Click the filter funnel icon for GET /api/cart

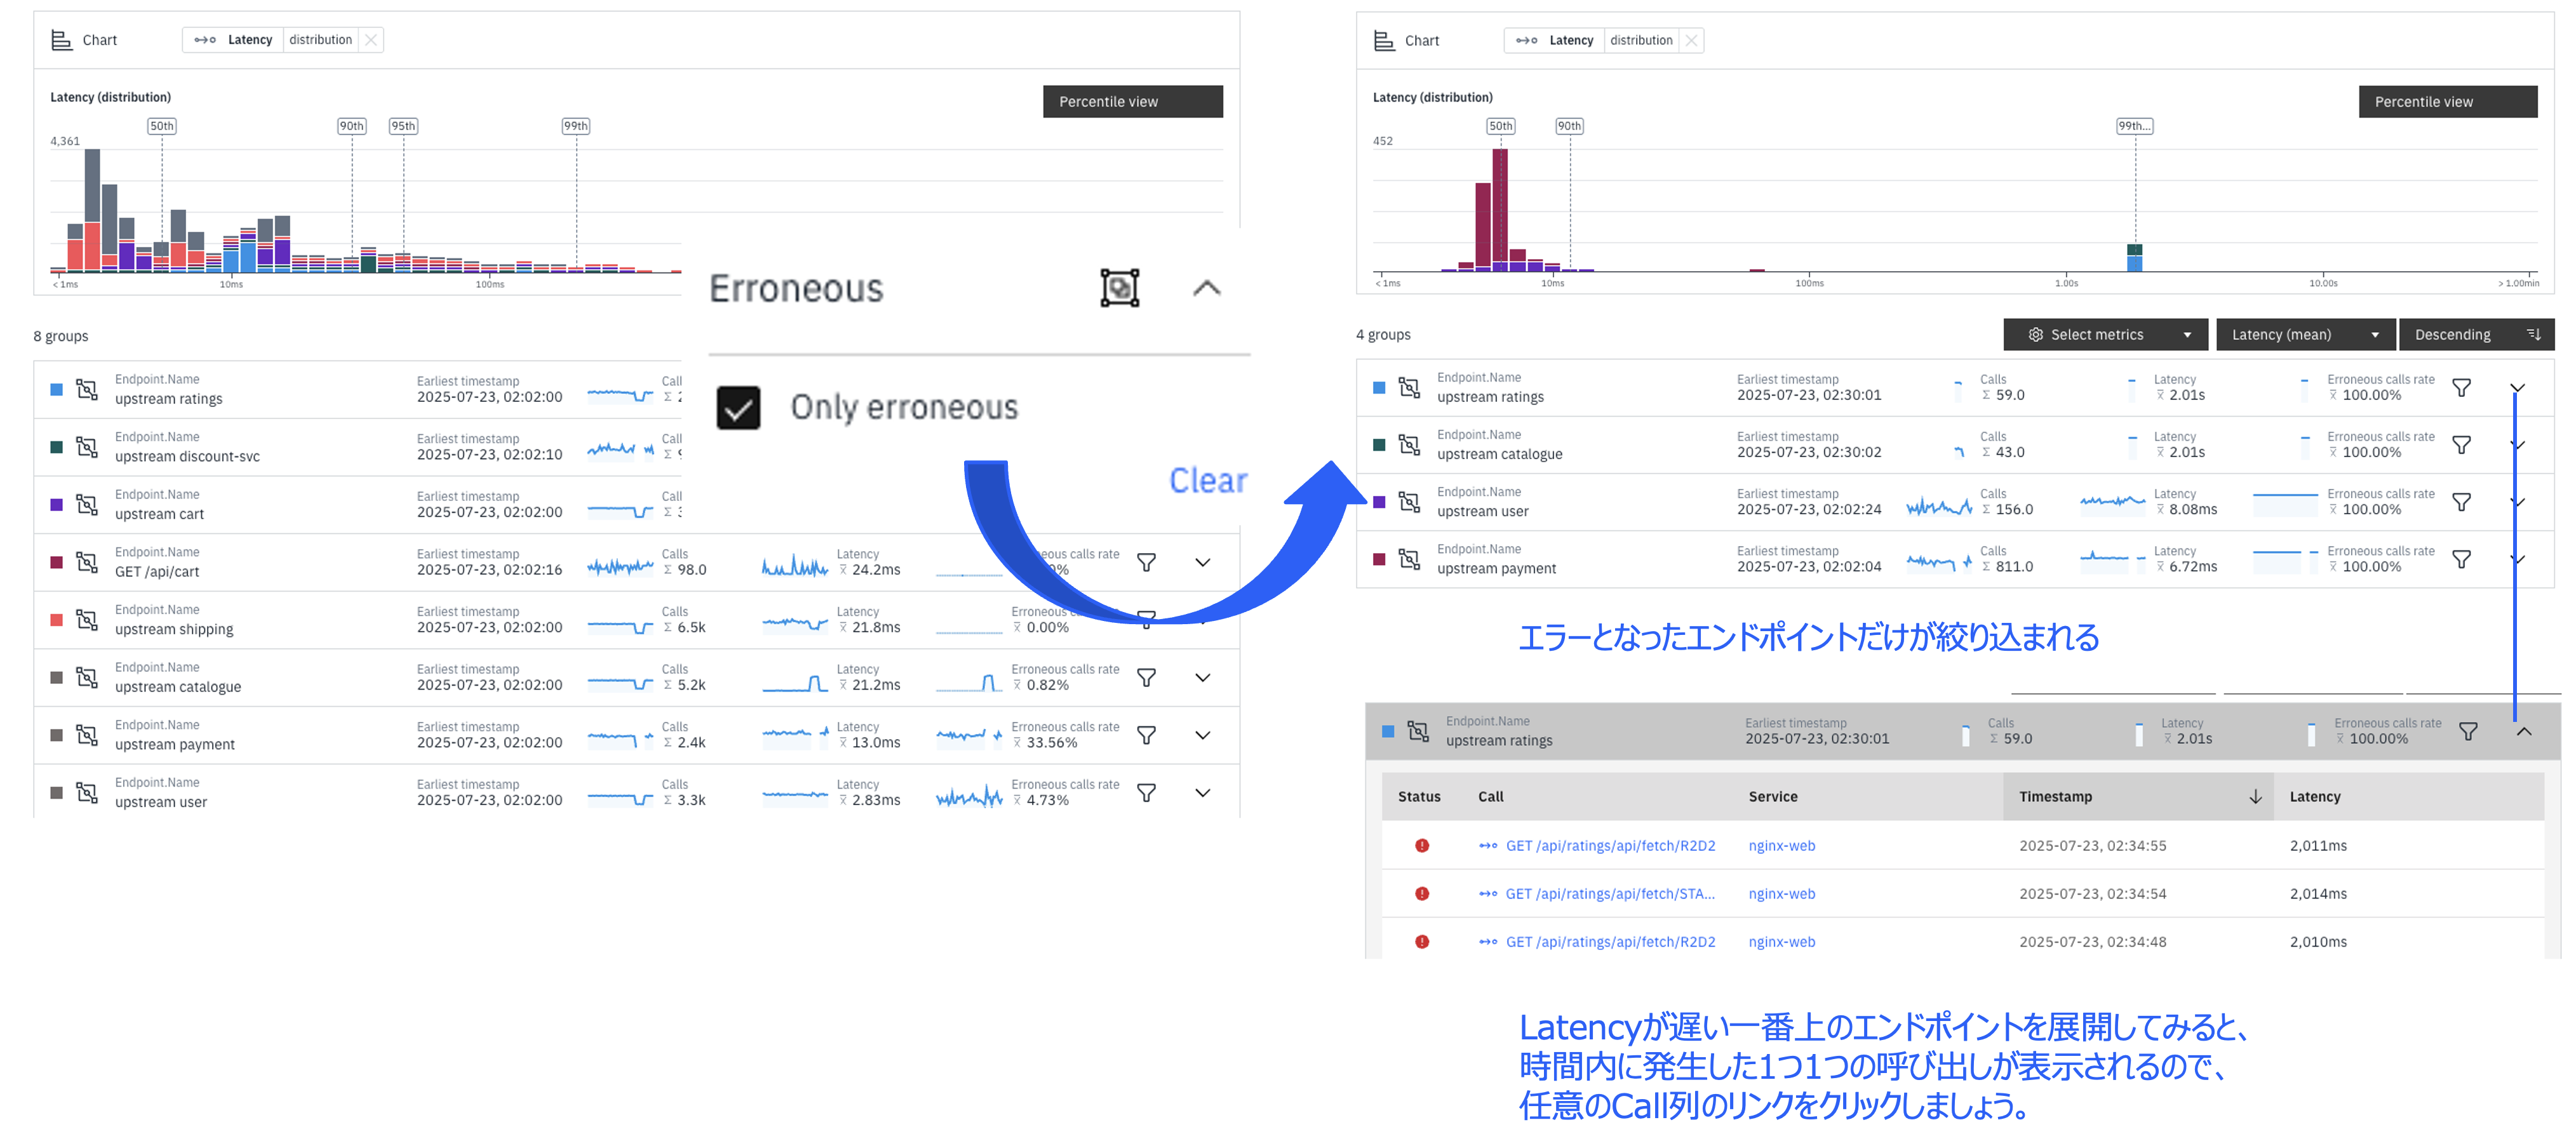[x=1146, y=563]
